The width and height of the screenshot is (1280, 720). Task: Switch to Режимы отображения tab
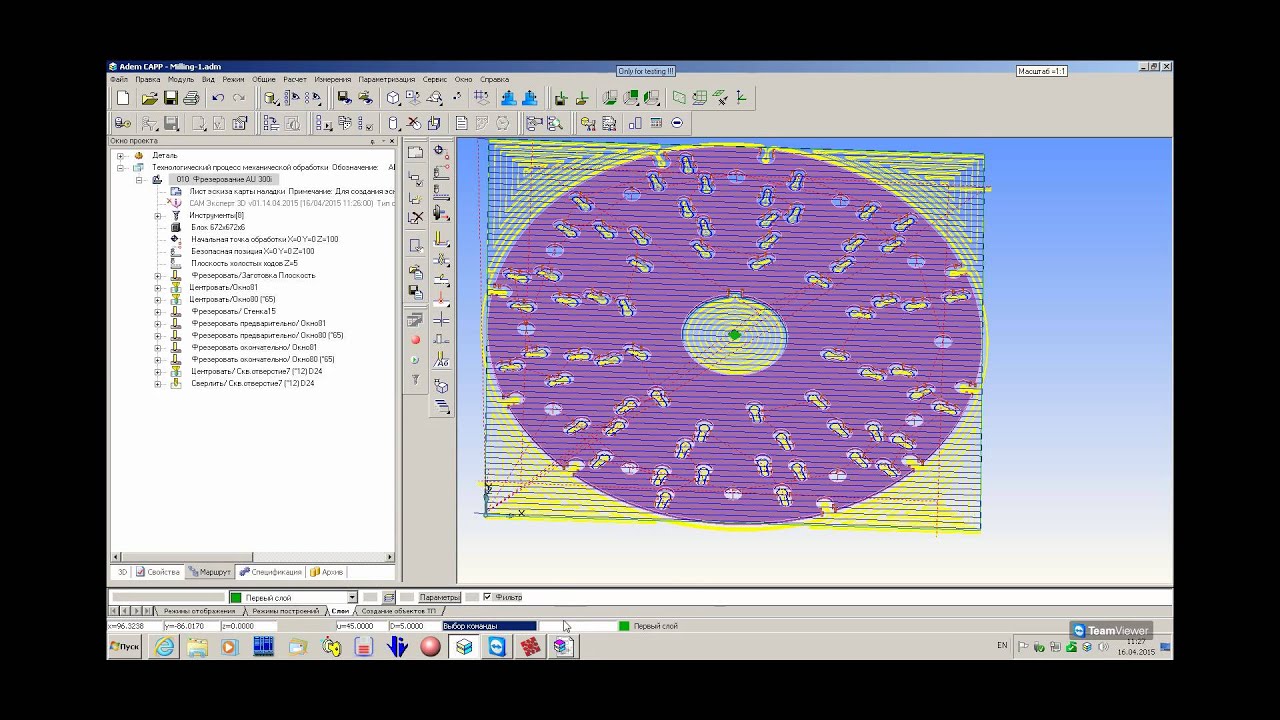click(199, 610)
